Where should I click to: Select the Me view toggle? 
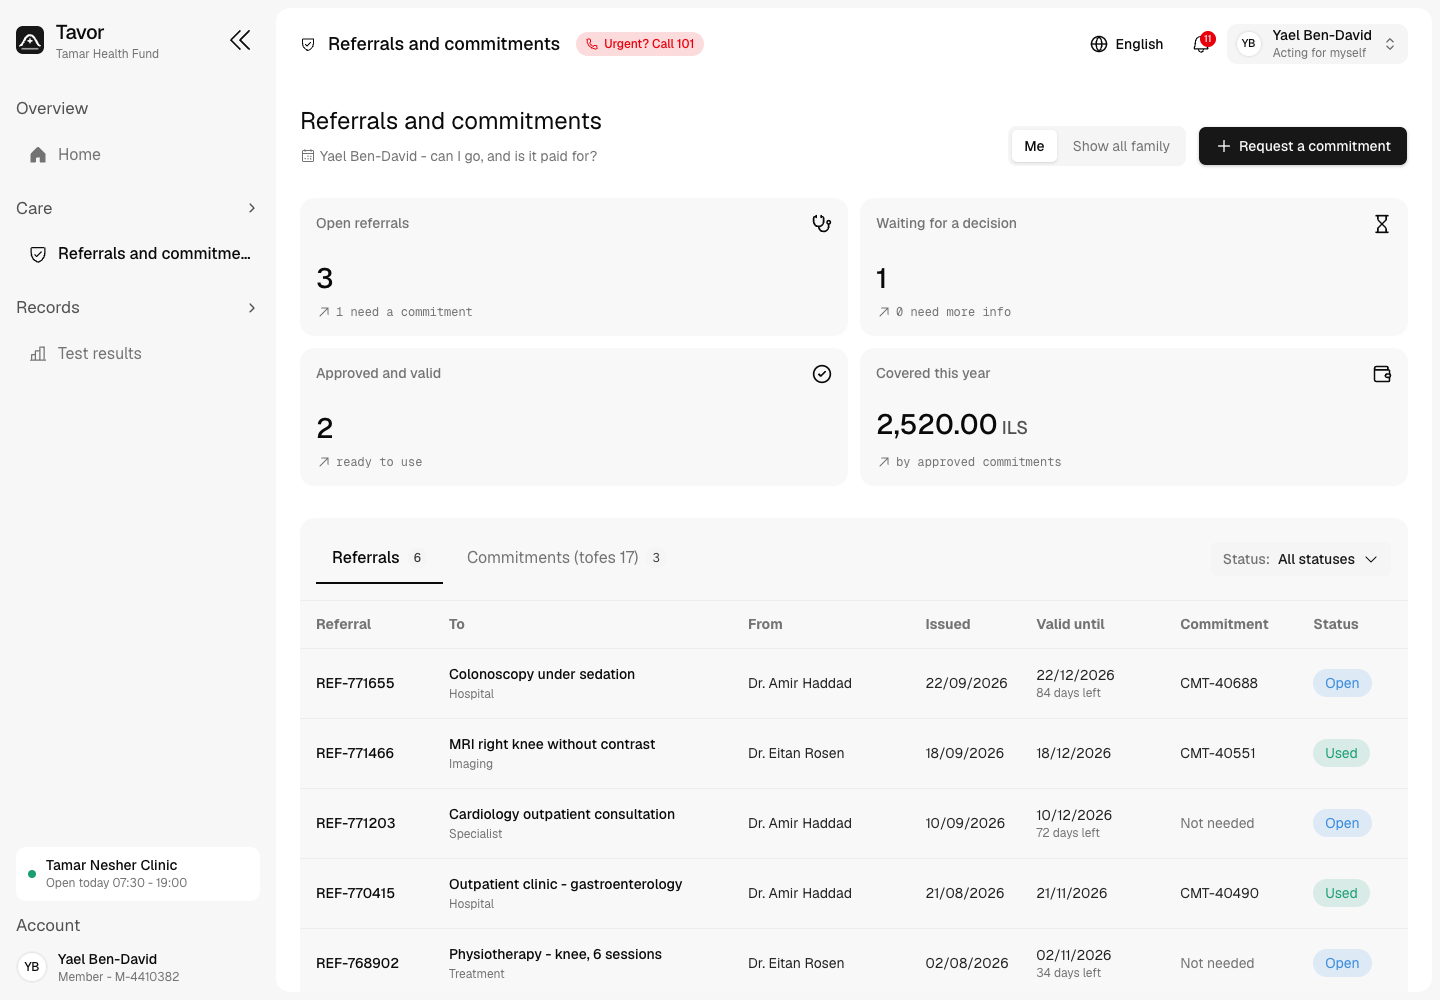point(1034,146)
